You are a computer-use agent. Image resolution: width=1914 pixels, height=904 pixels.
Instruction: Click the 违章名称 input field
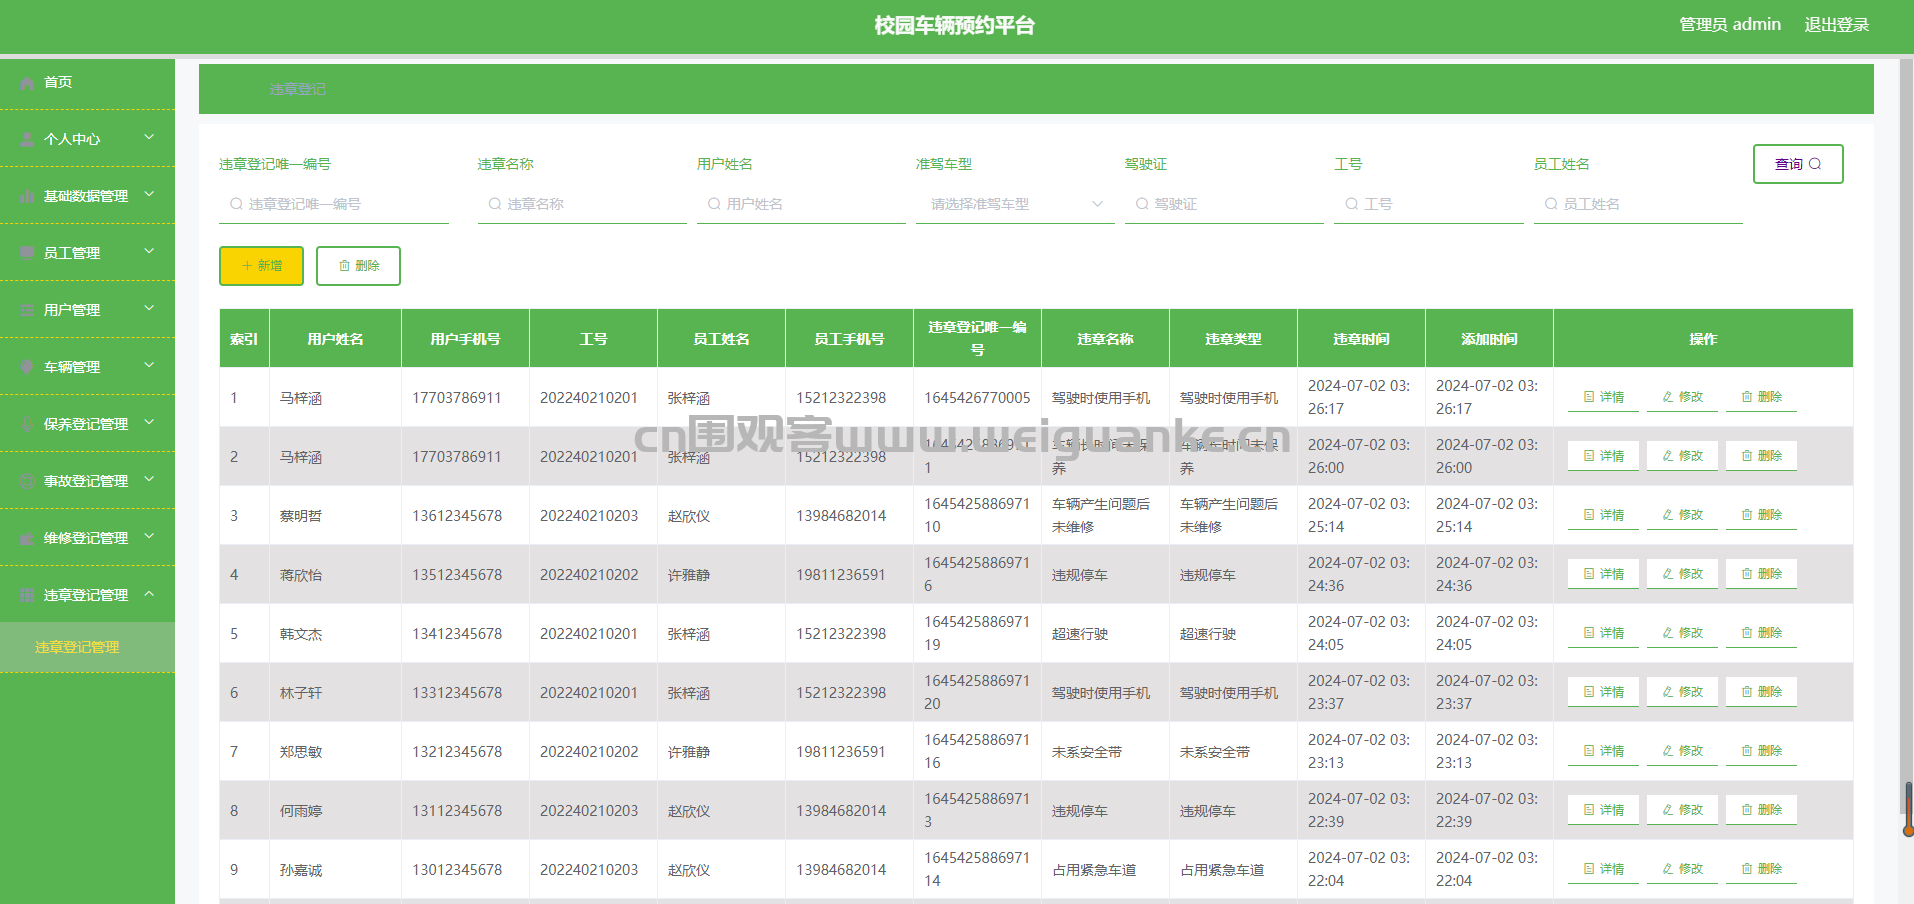[582, 204]
